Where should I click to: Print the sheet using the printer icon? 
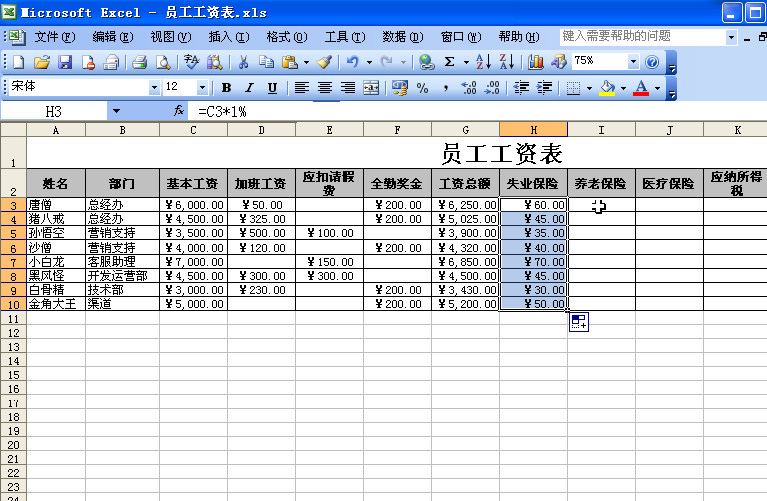(139, 62)
